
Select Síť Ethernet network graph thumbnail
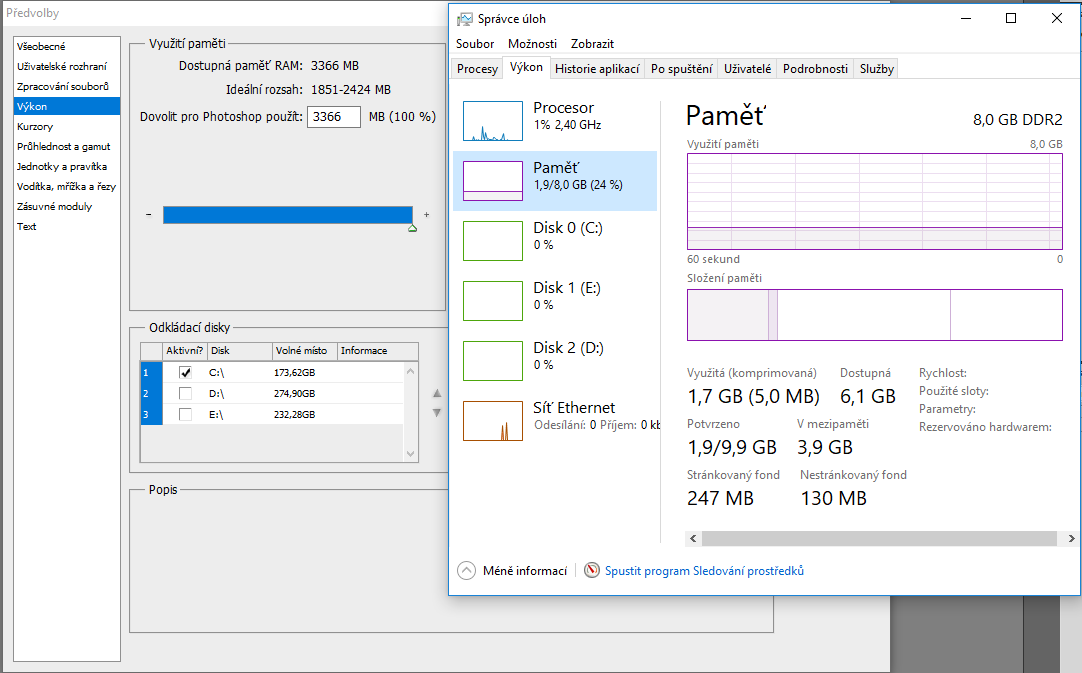[x=492, y=421]
